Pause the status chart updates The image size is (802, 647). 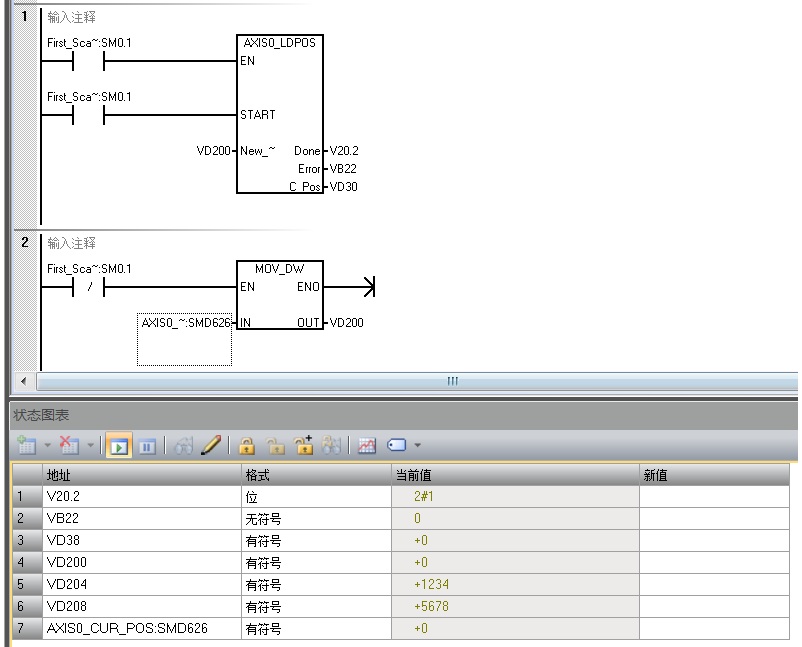click(144, 446)
